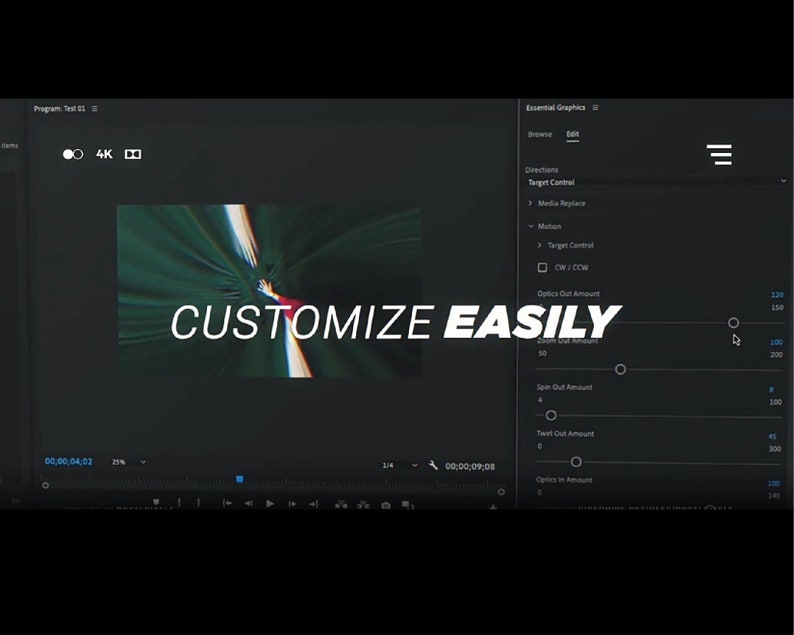This screenshot has height=635, width=794.
Task: Expand the Media Replace group
Action: [x=530, y=203]
